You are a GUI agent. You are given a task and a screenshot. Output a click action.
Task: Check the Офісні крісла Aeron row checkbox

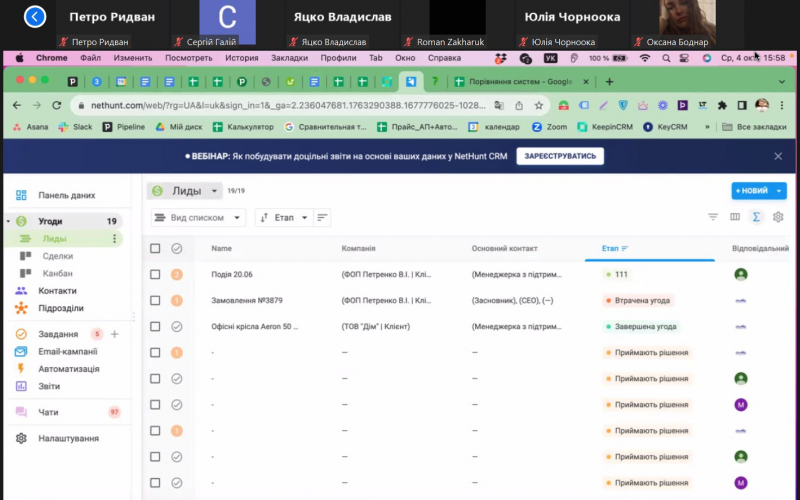coord(155,327)
